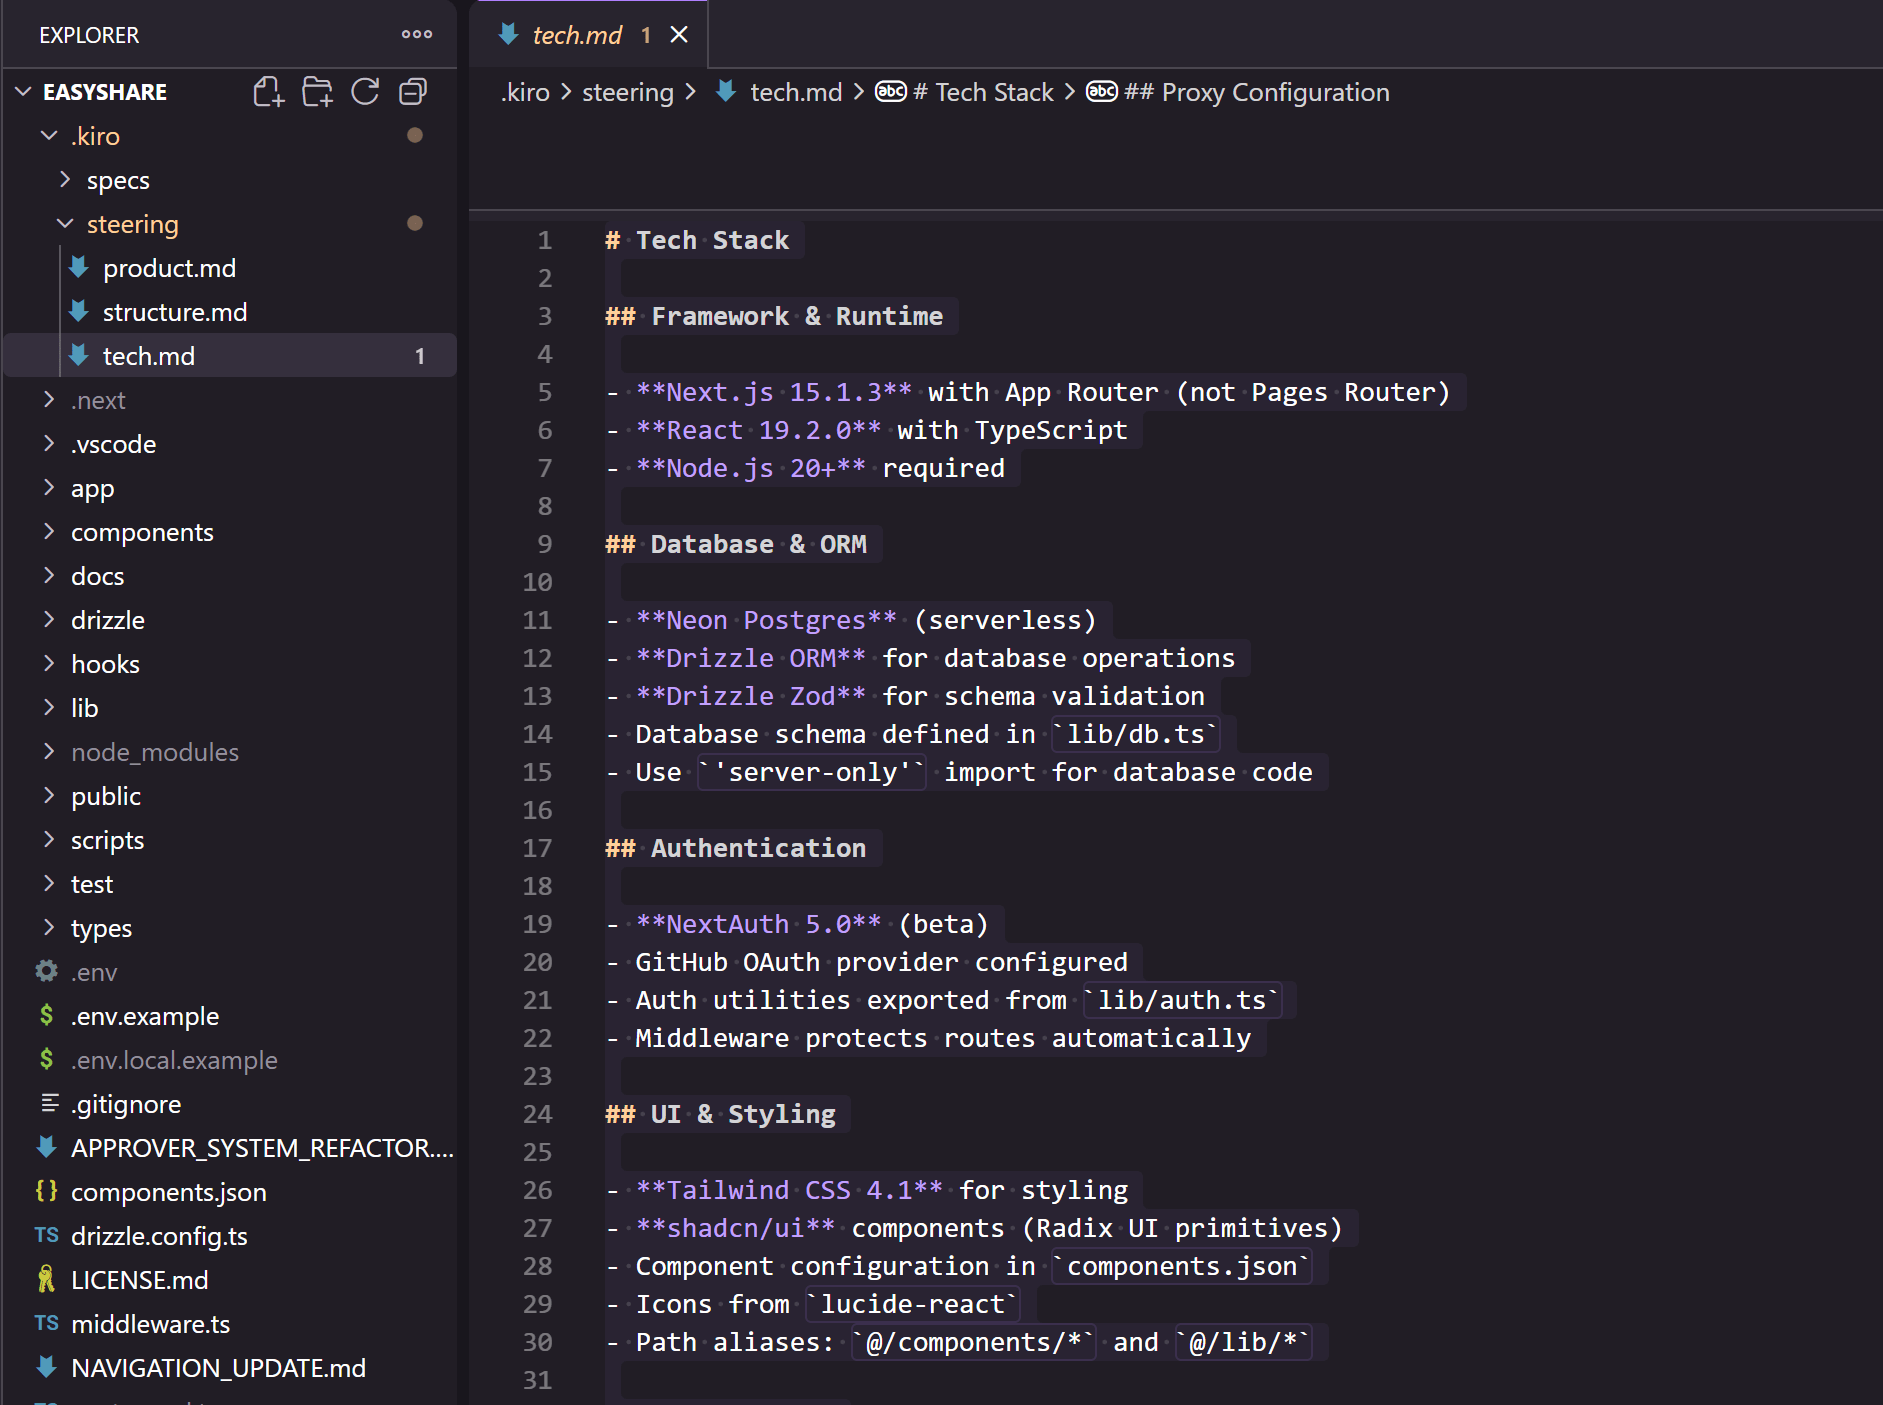
Task: Click the New File icon in Explorer header
Action: point(268,92)
